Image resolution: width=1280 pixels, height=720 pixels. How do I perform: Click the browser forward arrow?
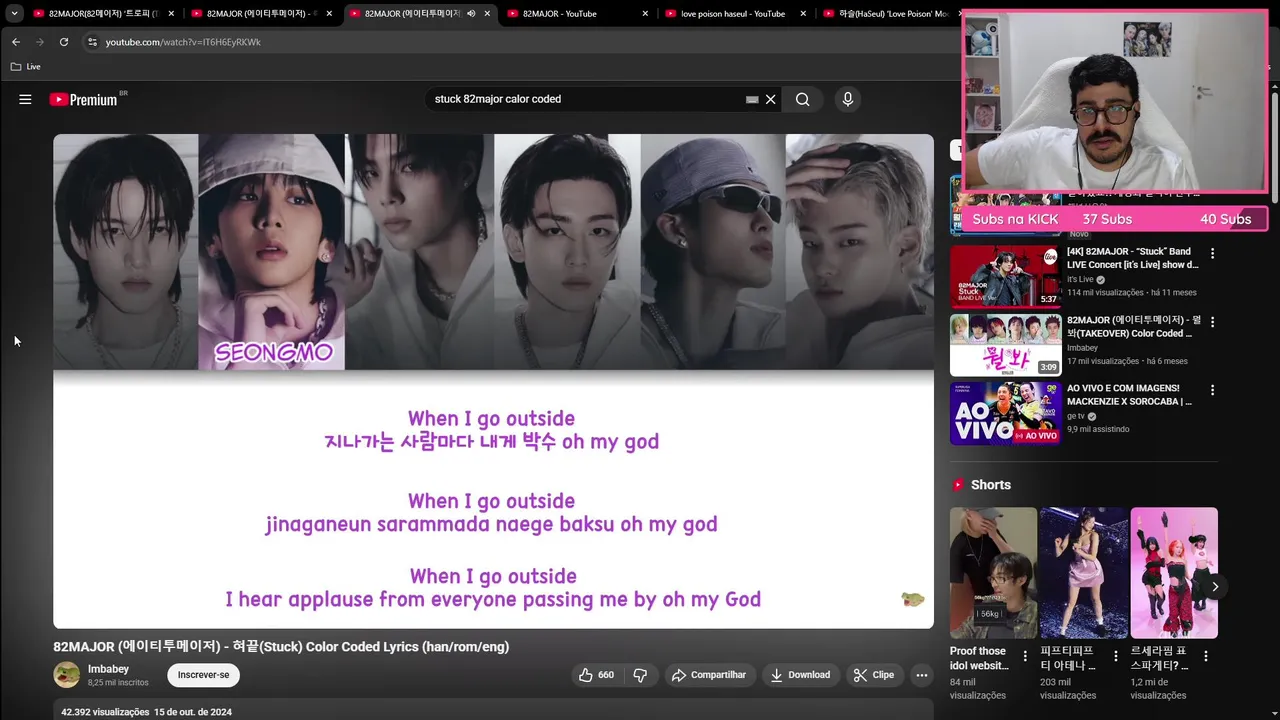(x=39, y=42)
